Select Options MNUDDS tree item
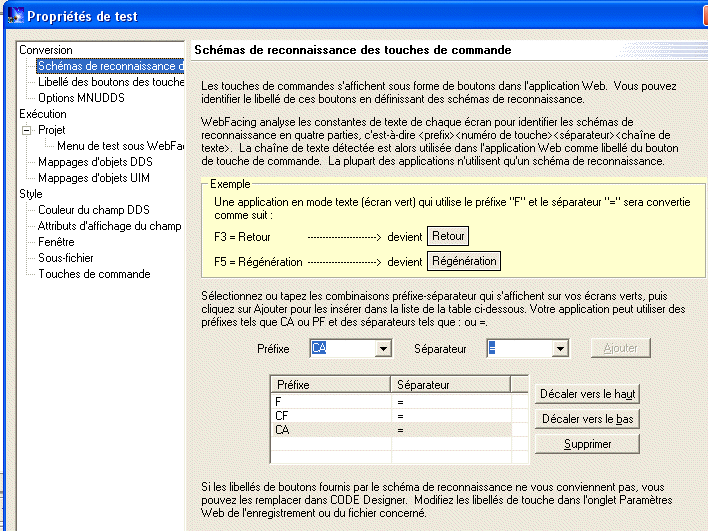Viewport: 708px width, 531px height. (81, 98)
